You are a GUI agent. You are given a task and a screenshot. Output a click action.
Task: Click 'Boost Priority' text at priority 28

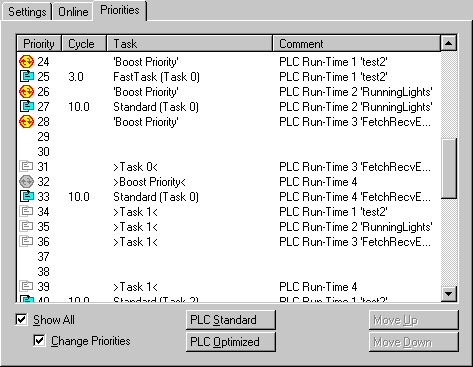point(146,122)
